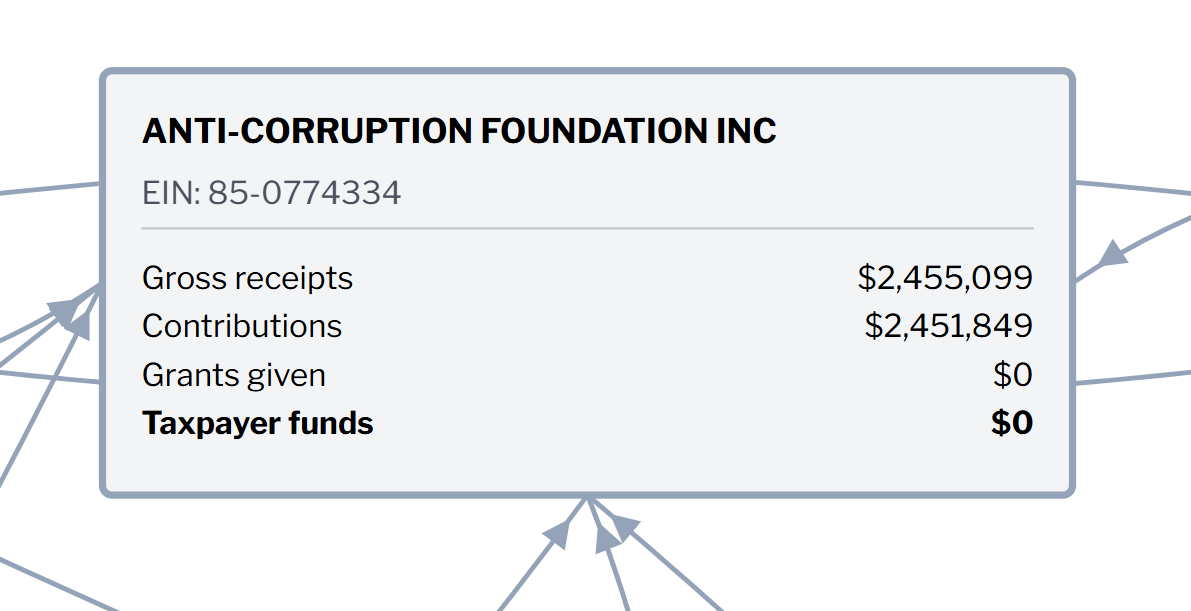Click the Grants given label
1191x611 pixels.
point(234,375)
